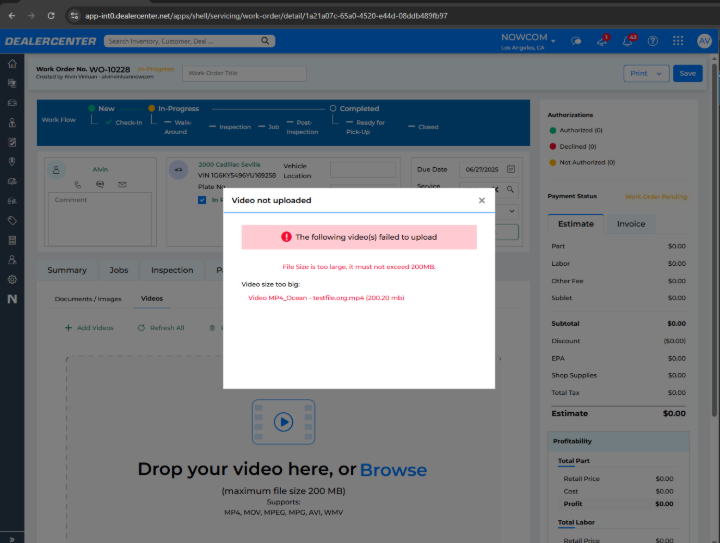Click the browser address bar URL

tap(266, 16)
